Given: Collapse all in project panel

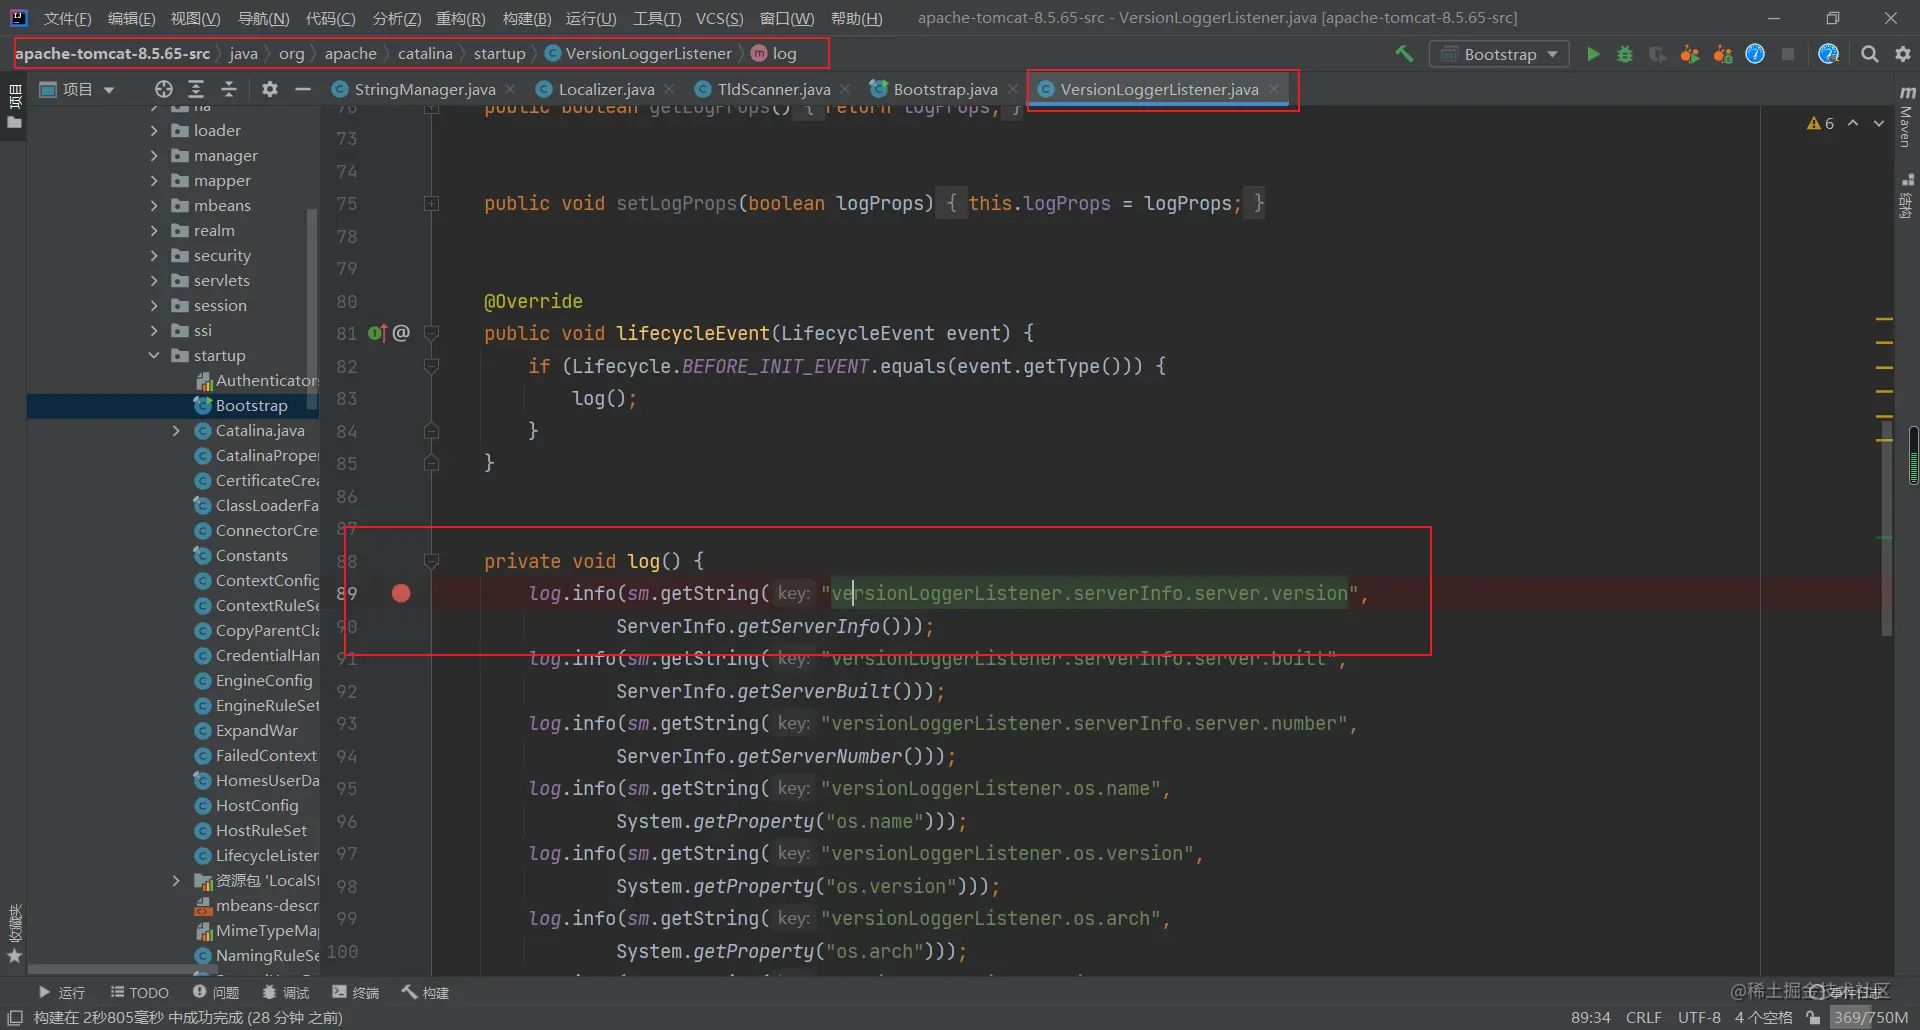Looking at the screenshot, I should coord(229,89).
